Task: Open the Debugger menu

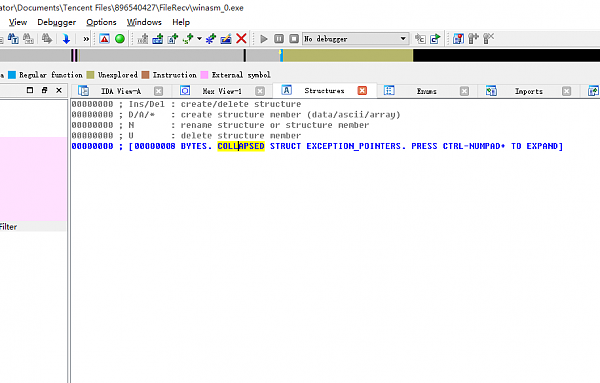Action: tap(57, 22)
